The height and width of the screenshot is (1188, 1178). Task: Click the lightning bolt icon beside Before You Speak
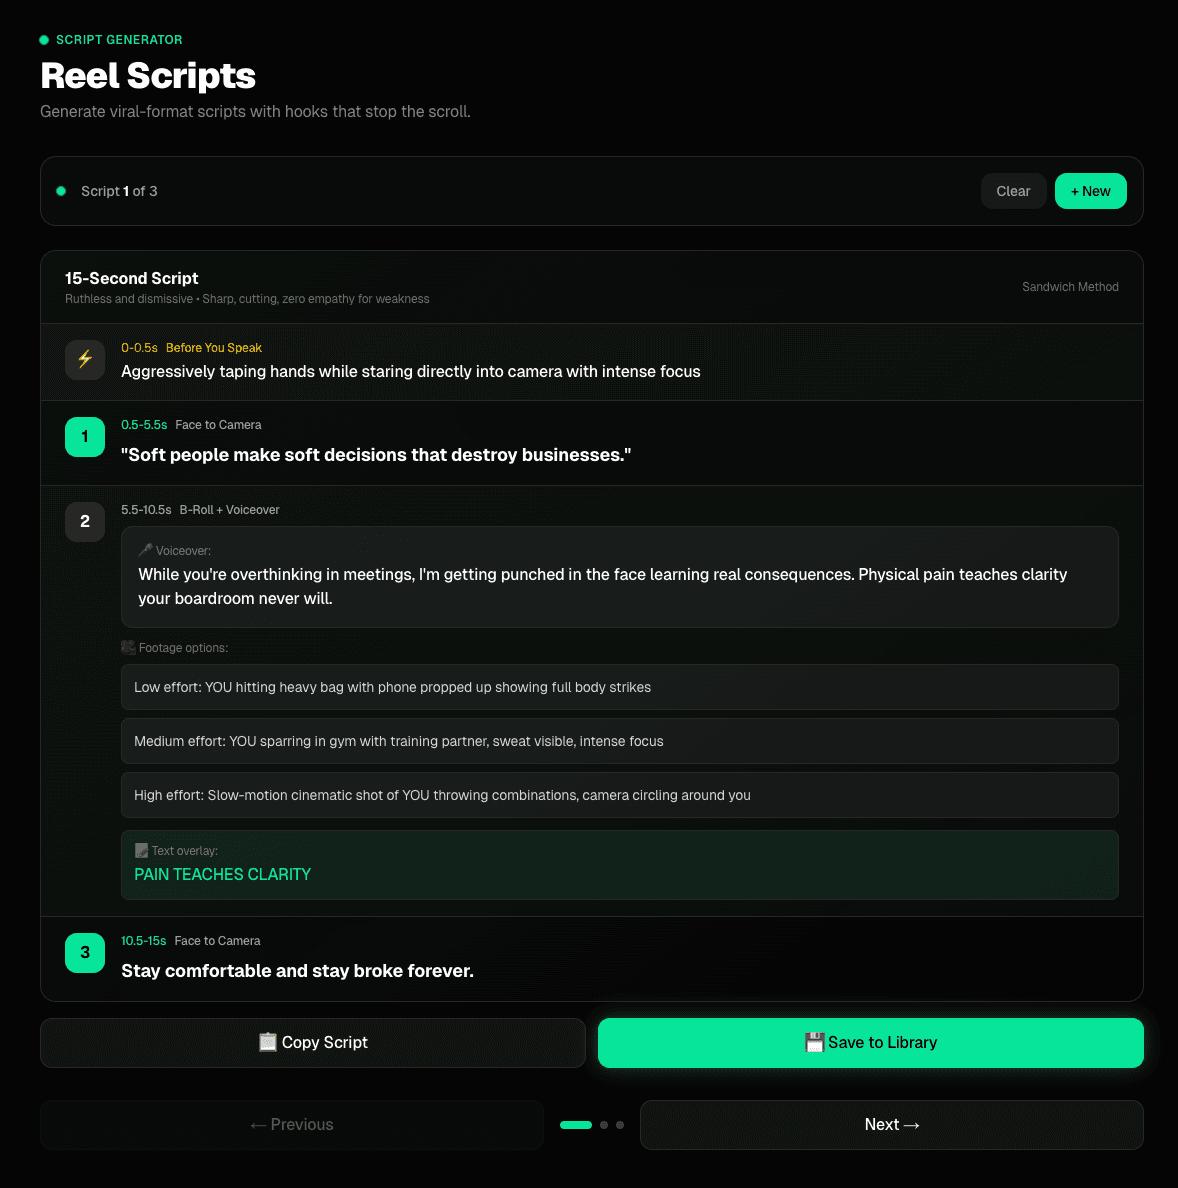(x=85, y=360)
